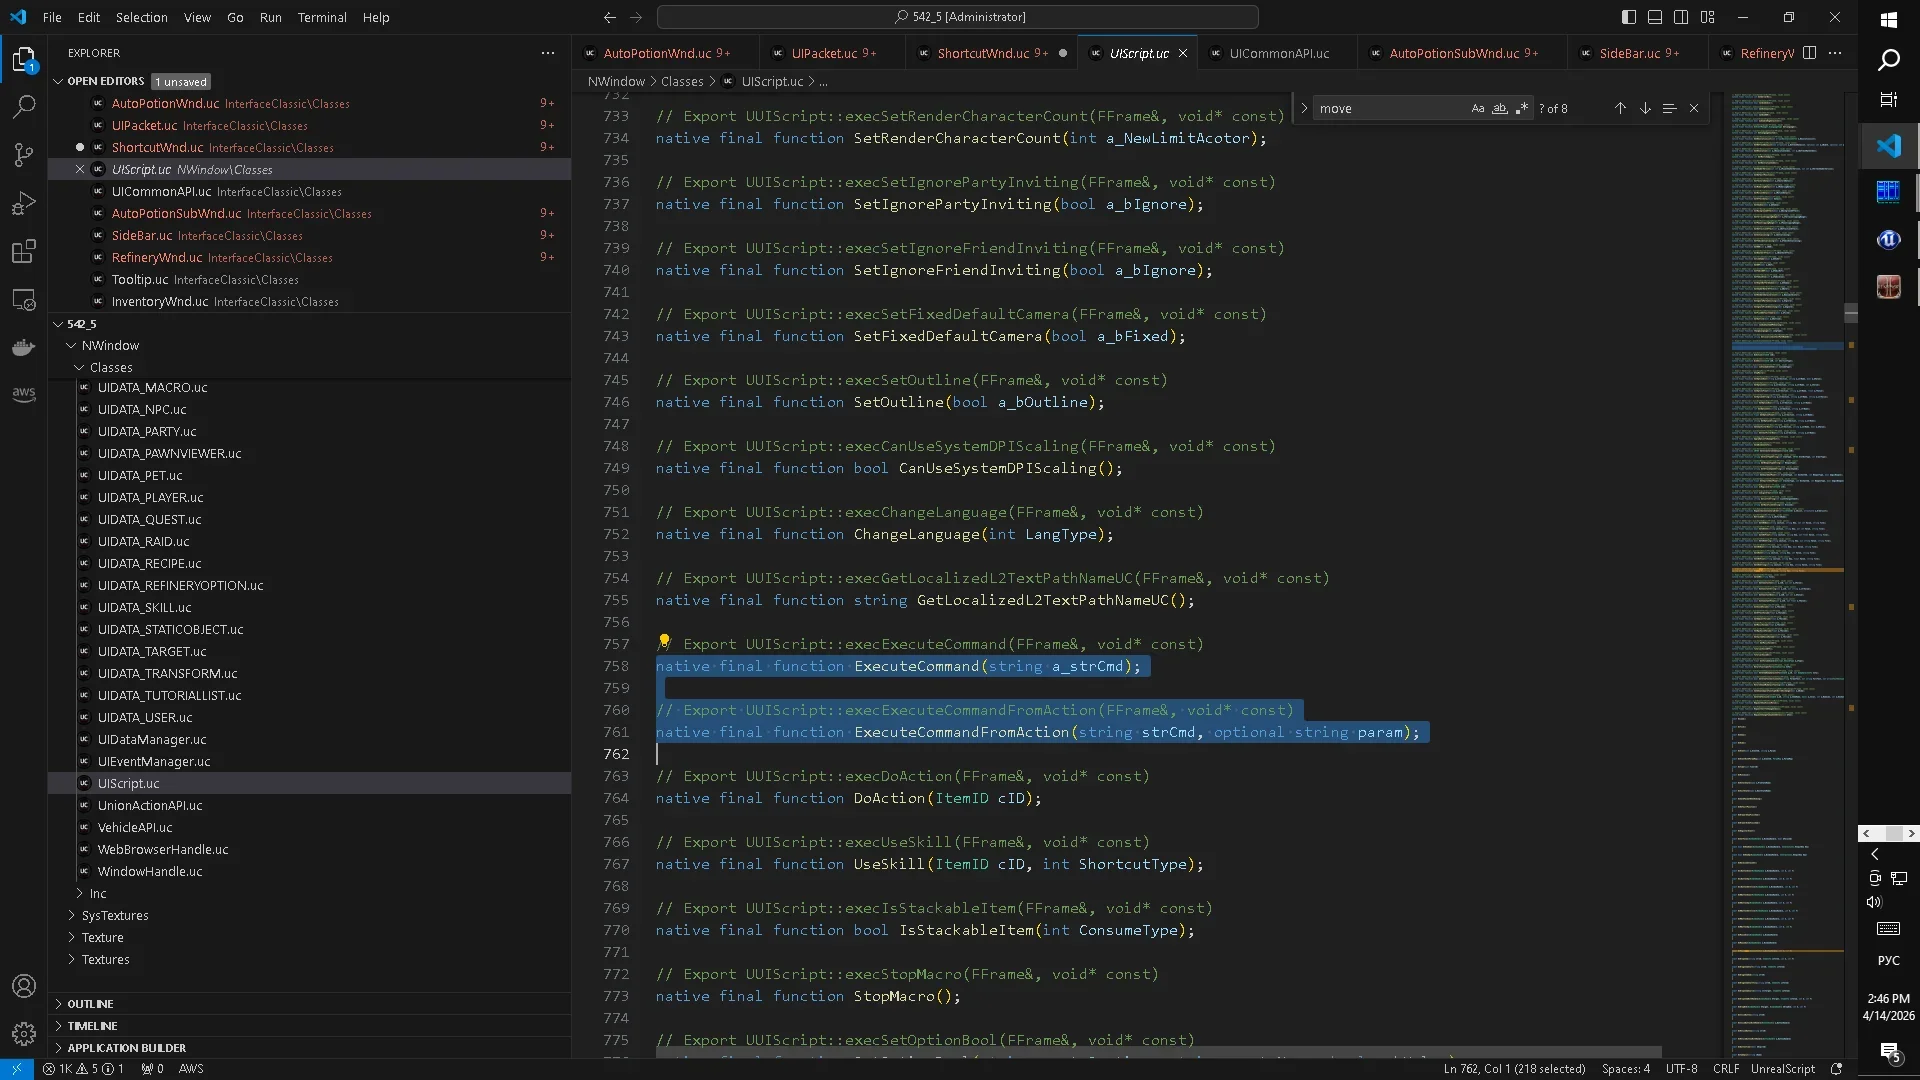Close the find widget
This screenshot has width=1920, height=1080.
tap(1694, 108)
